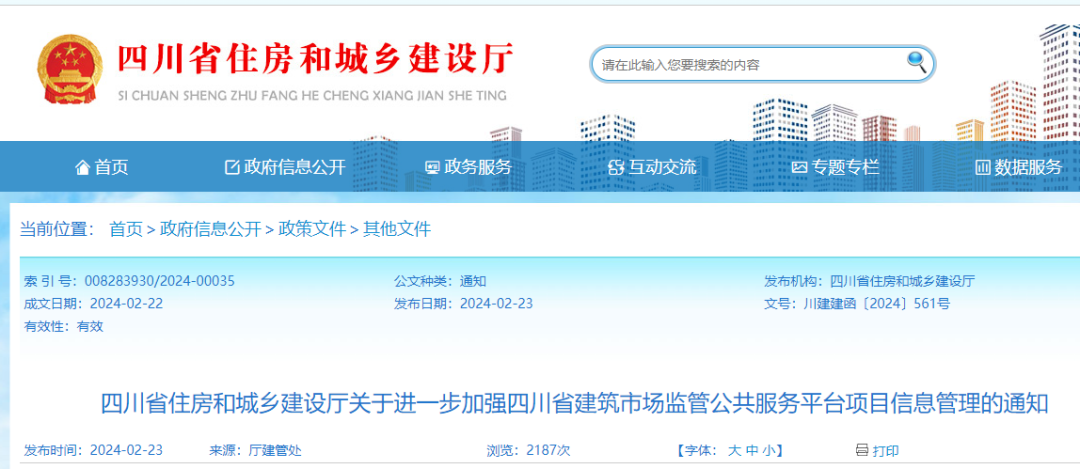Go to 首页 in the breadcrumb
Image resolution: width=1080 pixels, height=469 pixels.
pyautogui.click(x=126, y=229)
